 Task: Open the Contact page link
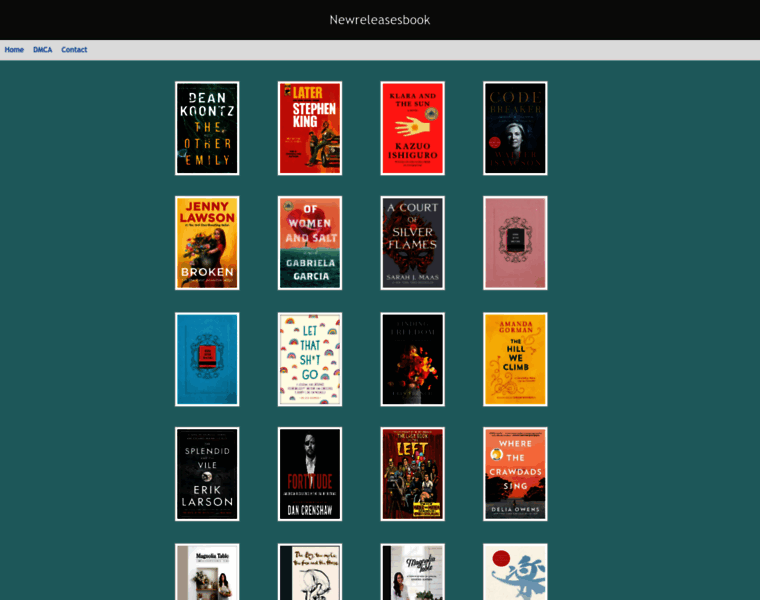click(74, 49)
